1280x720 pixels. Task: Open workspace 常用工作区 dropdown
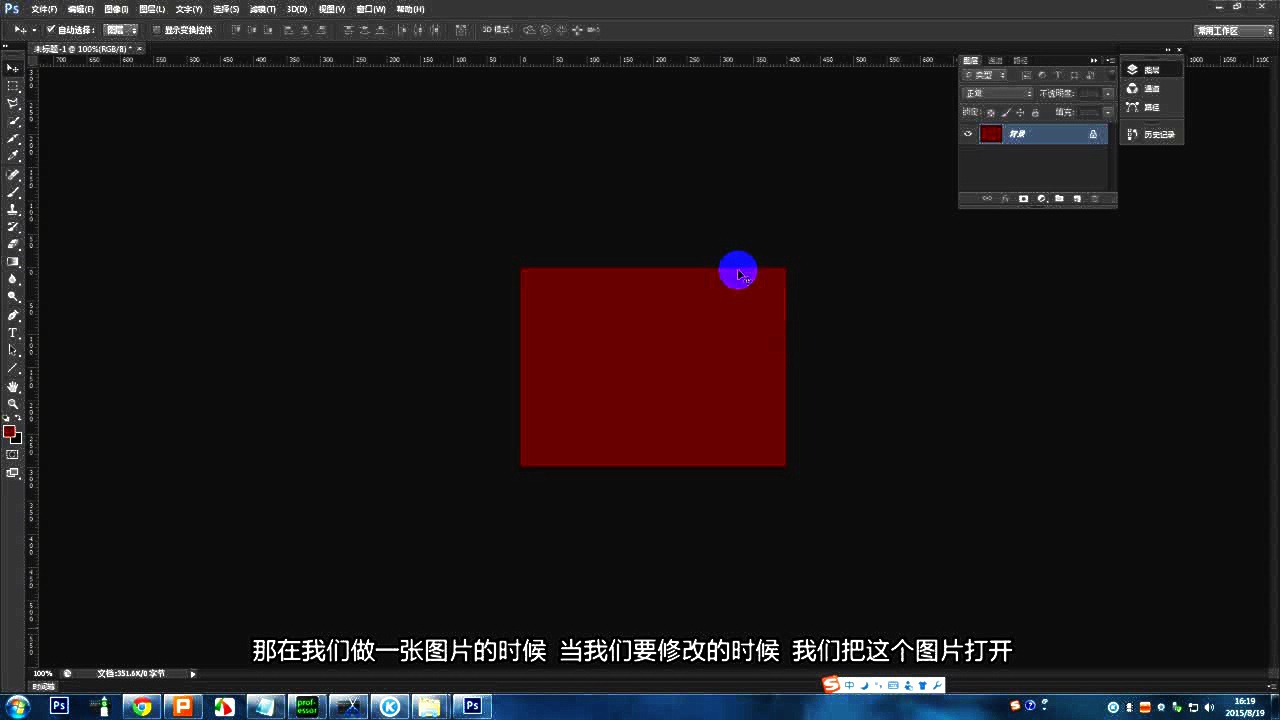1234,31
